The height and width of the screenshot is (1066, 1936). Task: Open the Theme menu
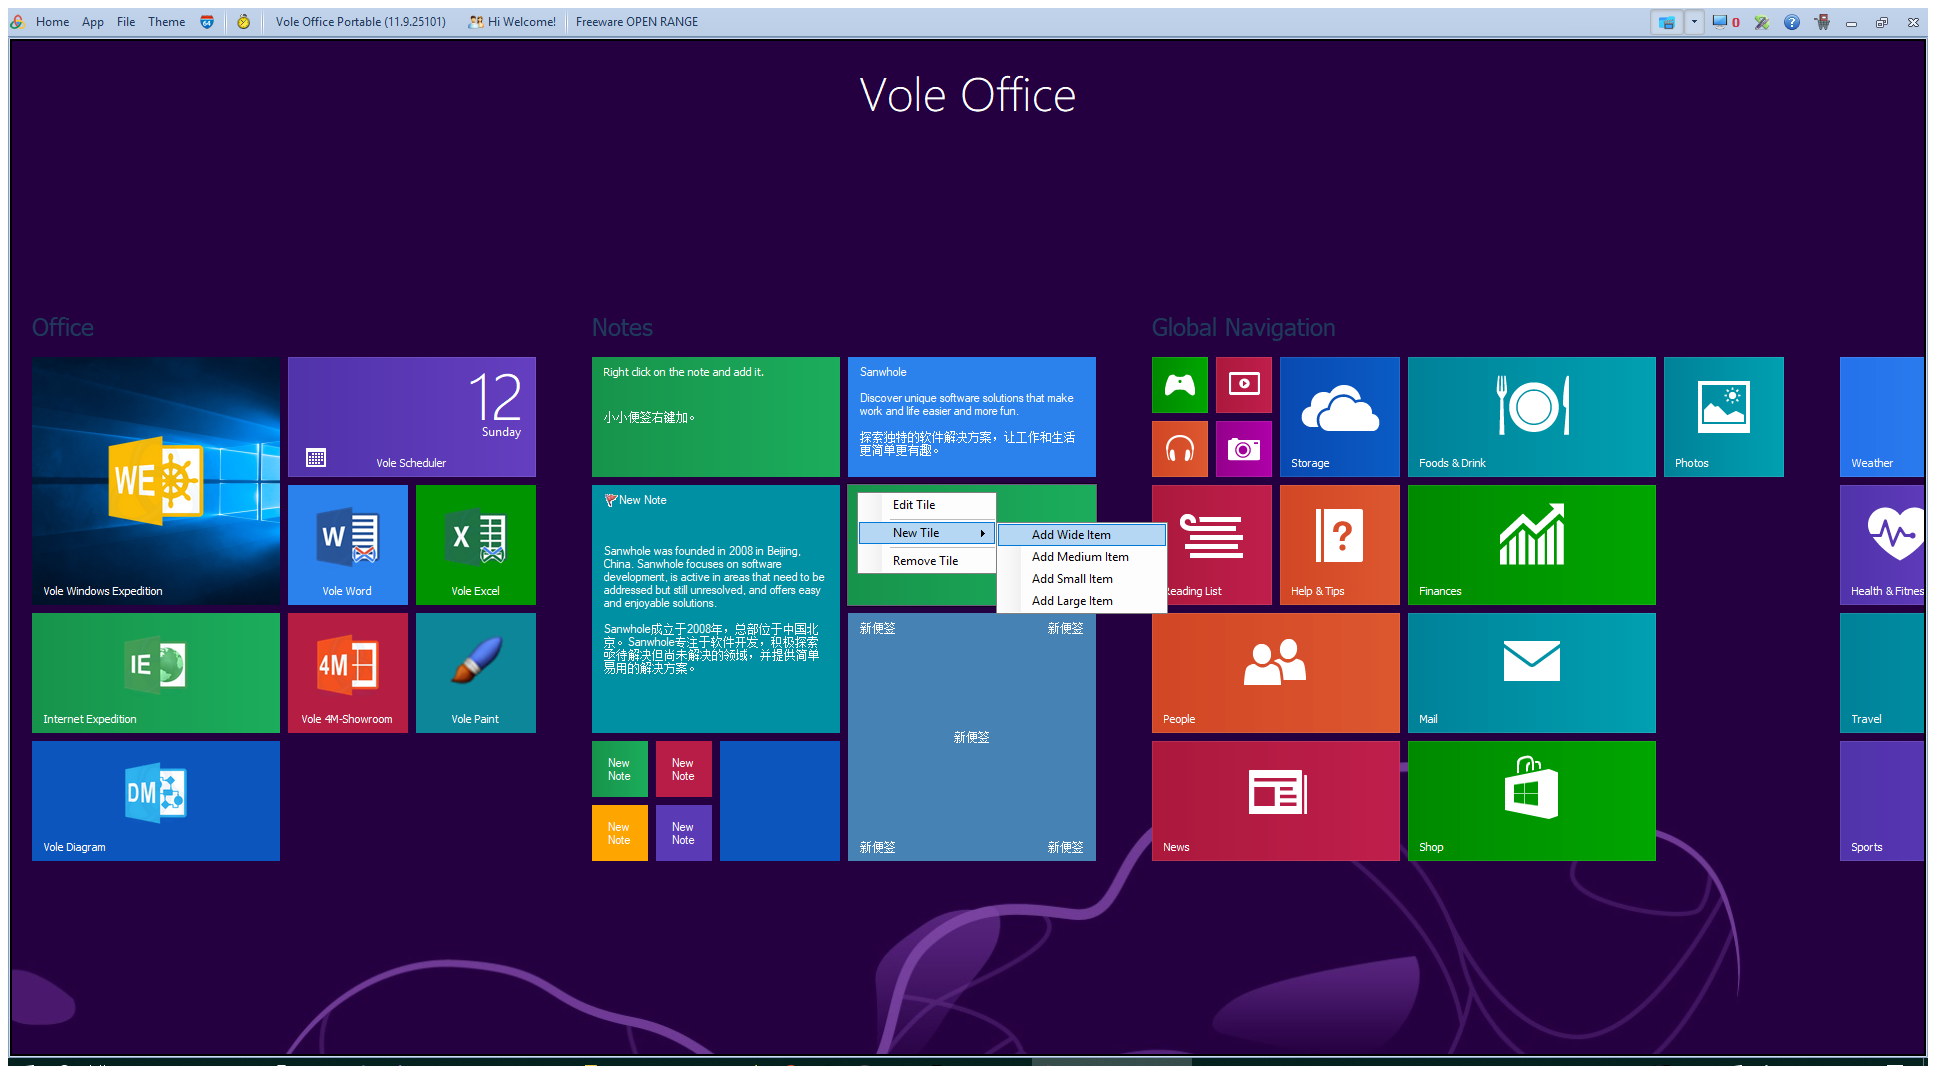pyautogui.click(x=166, y=22)
